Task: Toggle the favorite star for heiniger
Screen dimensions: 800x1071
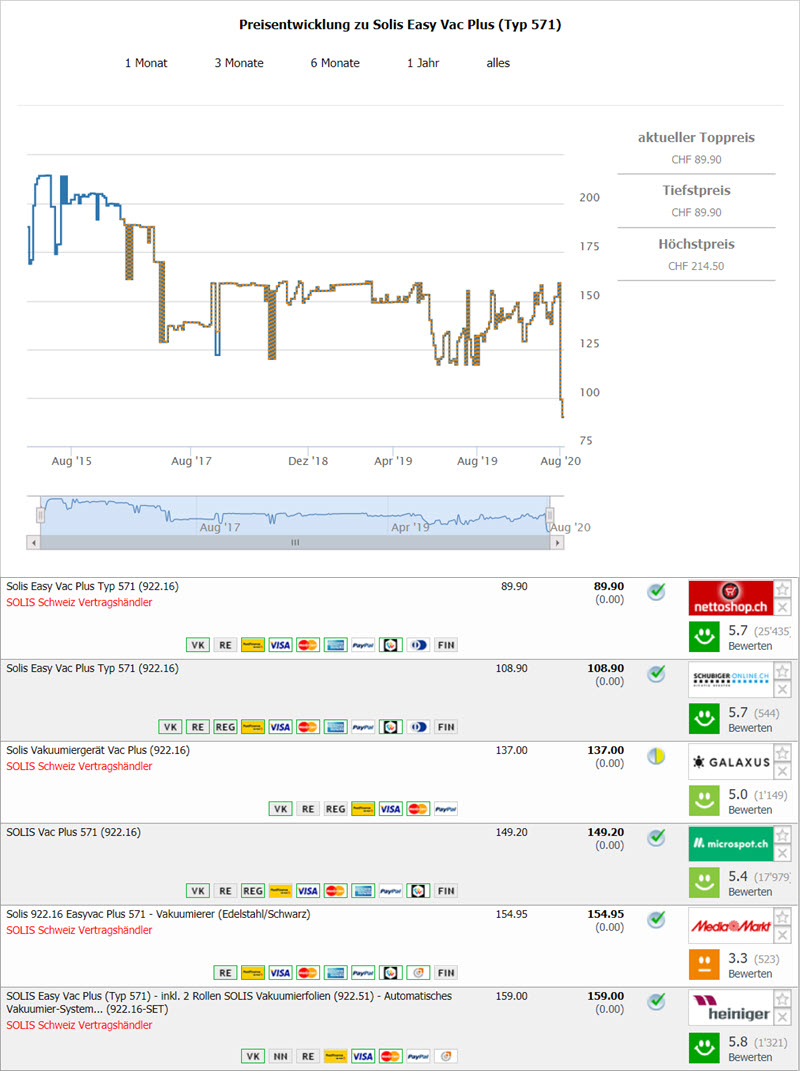Action: (783, 999)
